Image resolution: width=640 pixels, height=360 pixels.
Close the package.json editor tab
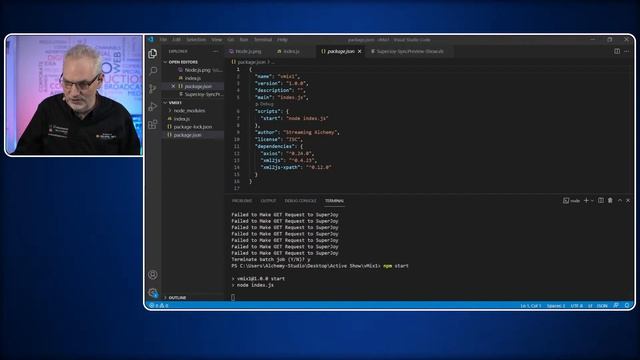(x=360, y=51)
